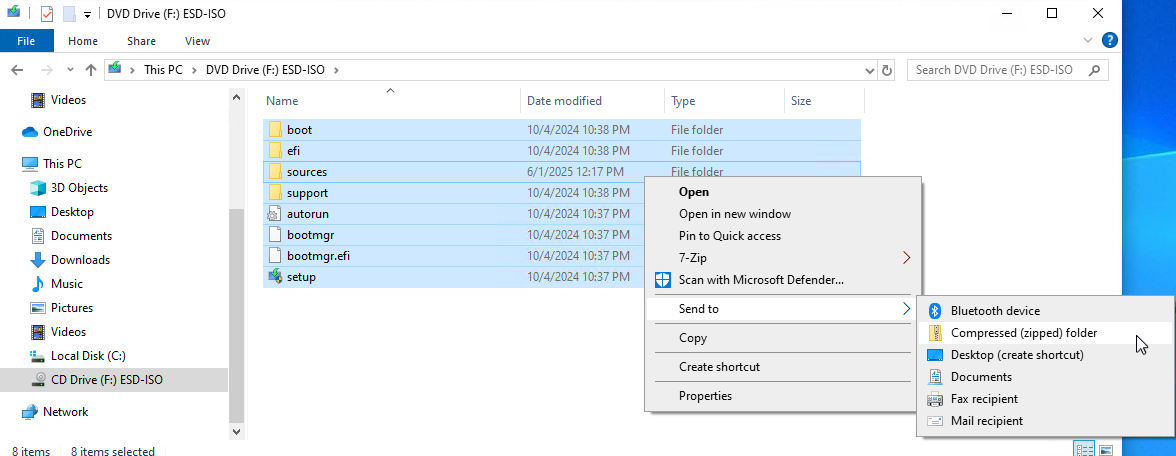Switch to Details view layout icon

point(1084,450)
